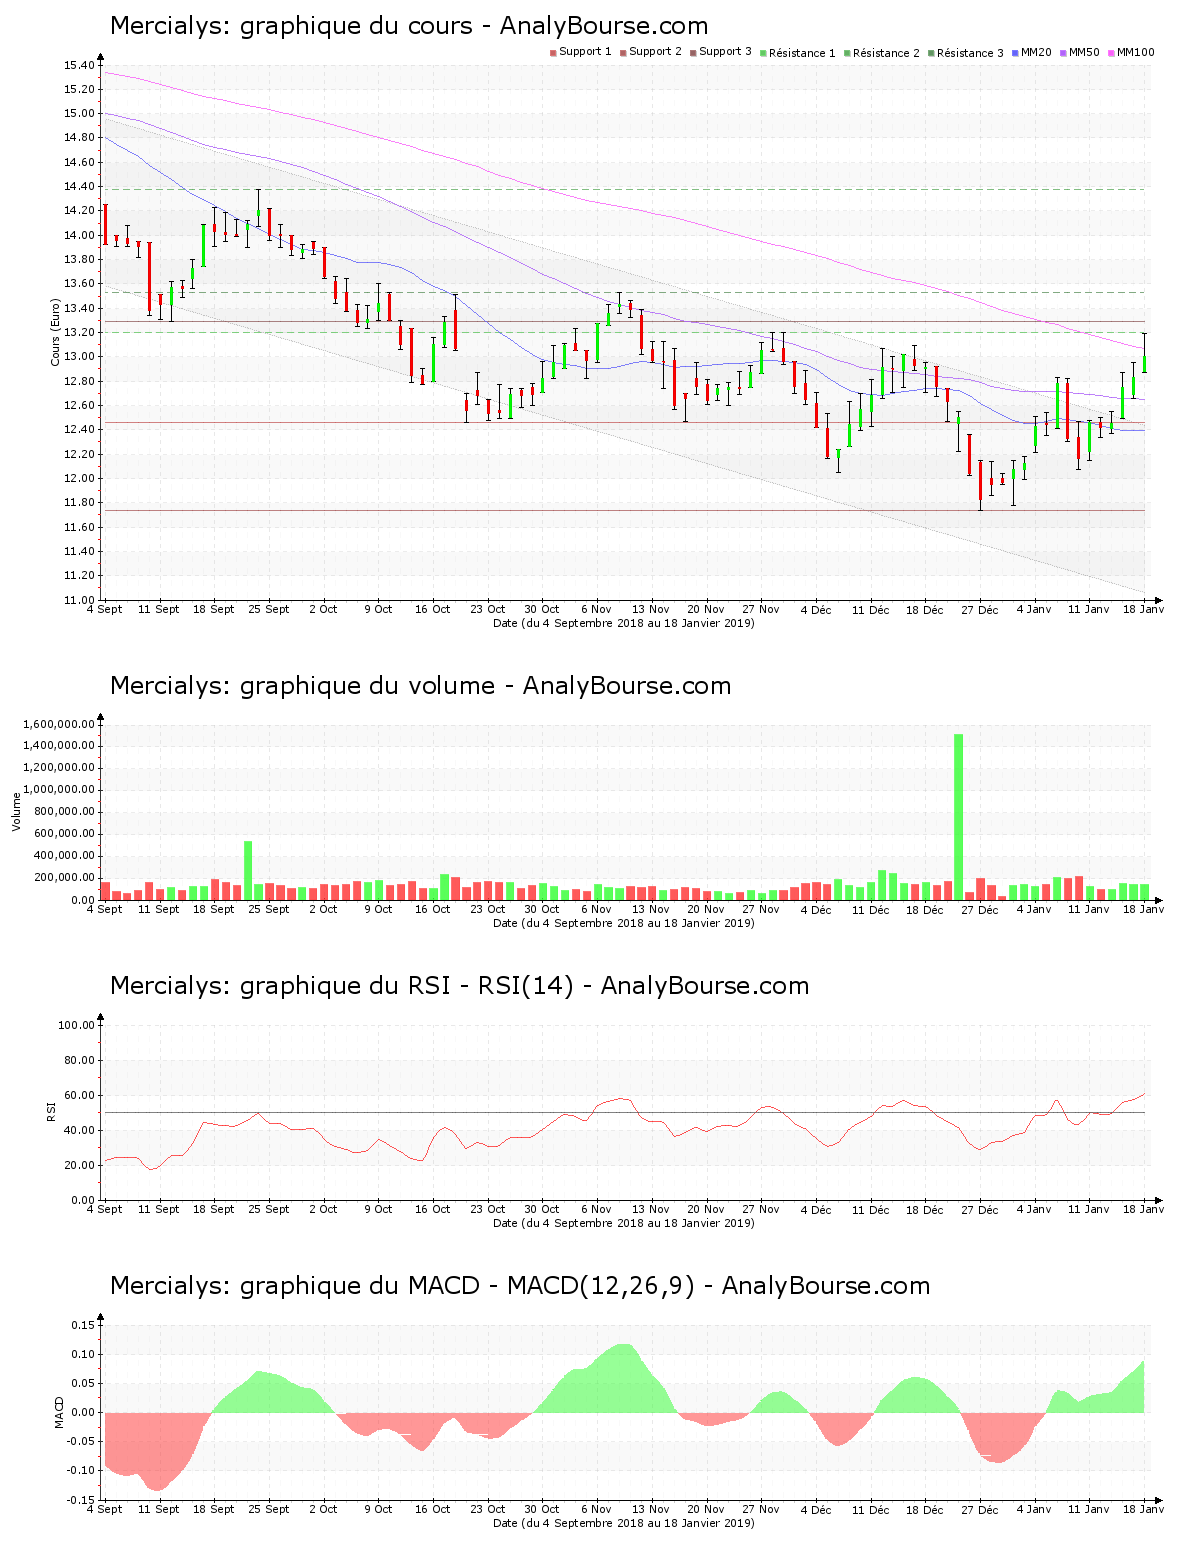Click the '4 Déc' tick on price chart
Viewport: 1200px width, 1550px height.
tap(816, 609)
